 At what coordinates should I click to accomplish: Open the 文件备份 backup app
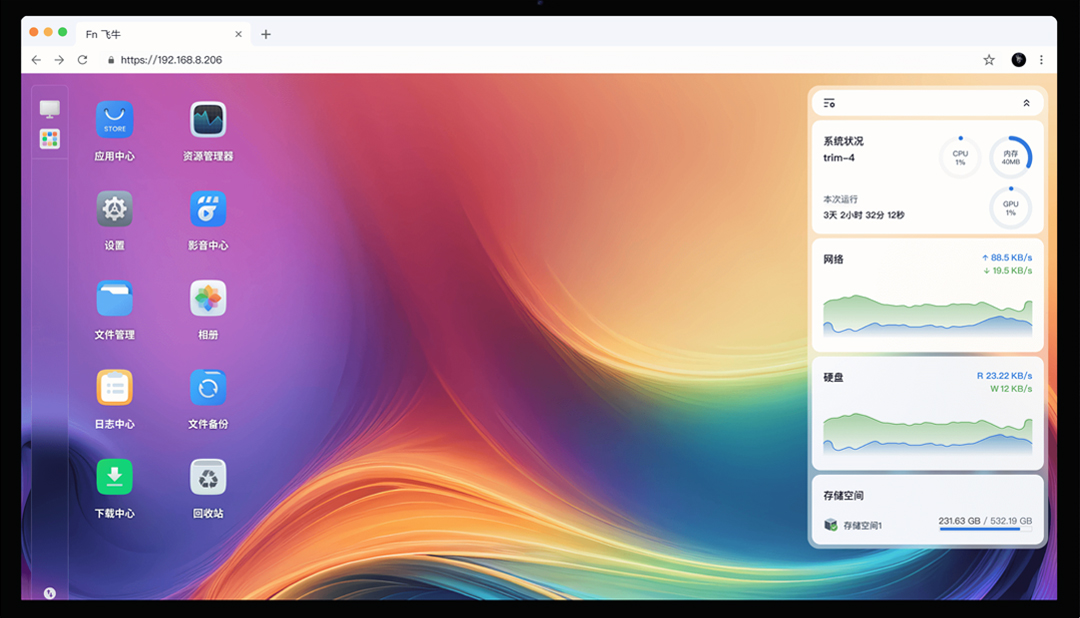click(x=208, y=387)
